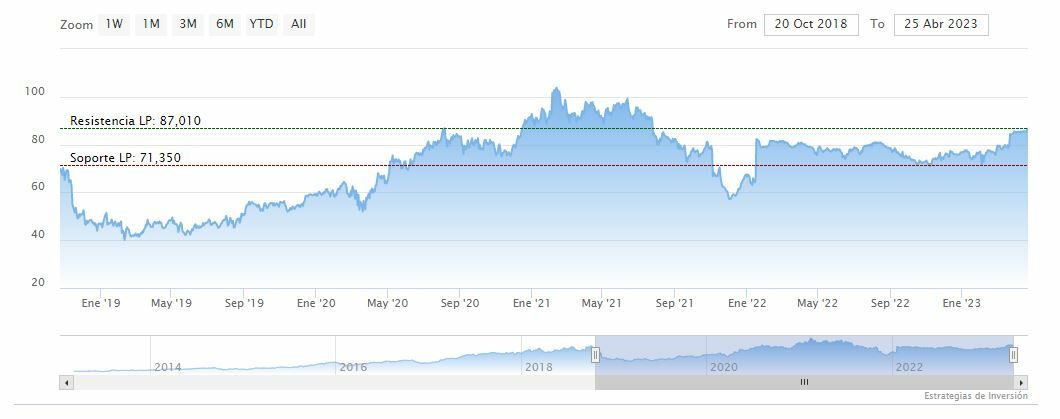This screenshot has width=1060, height=419.
Task: Click the 2014 area in the navigator
Action: 168,366
